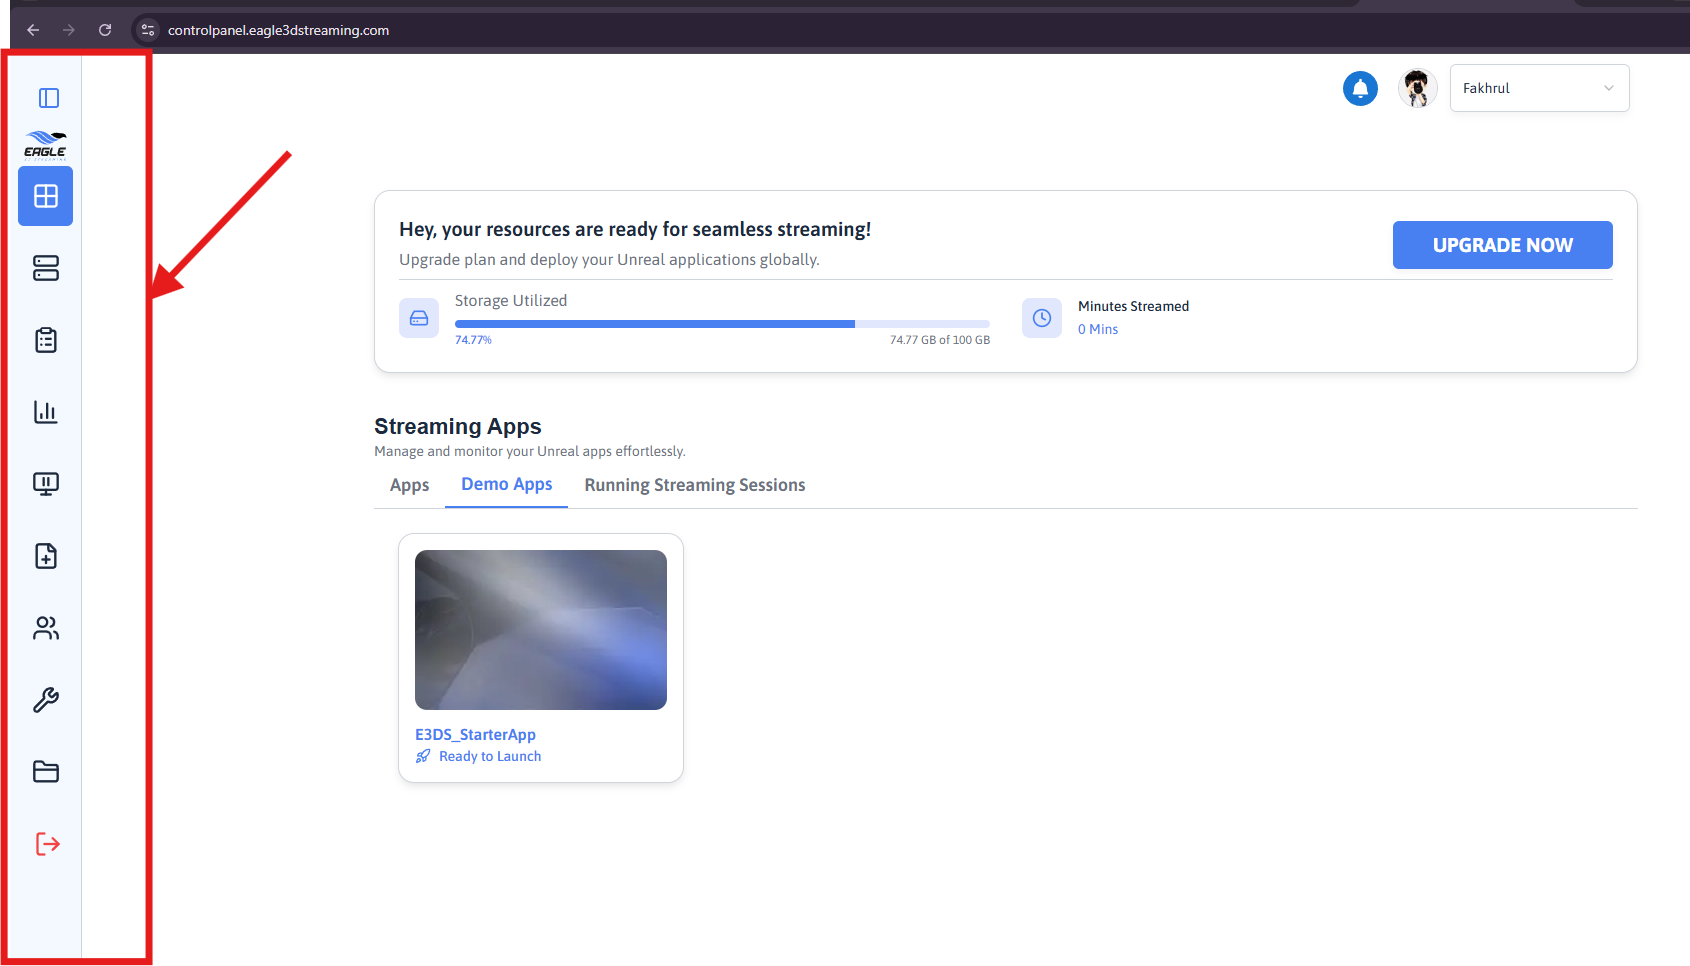The image size is (1690, 966).
Task: Open the add-file document icon
Action: (46, 556)
